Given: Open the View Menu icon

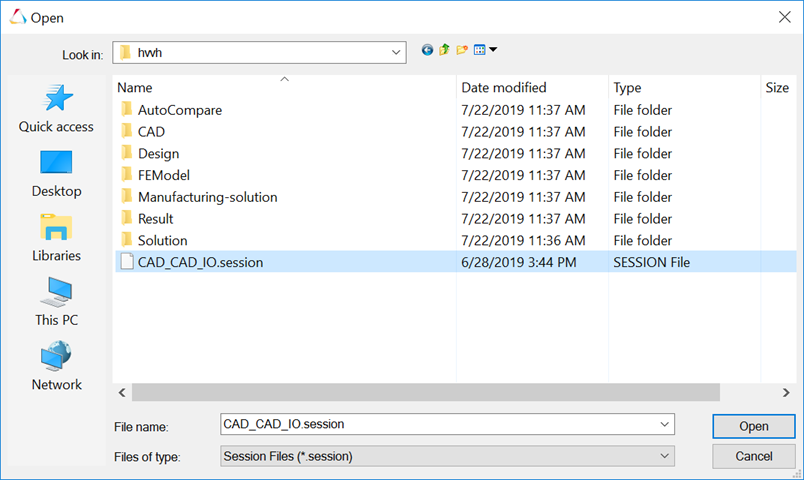Looking at the screenshot, I should [x=484, y=50].
